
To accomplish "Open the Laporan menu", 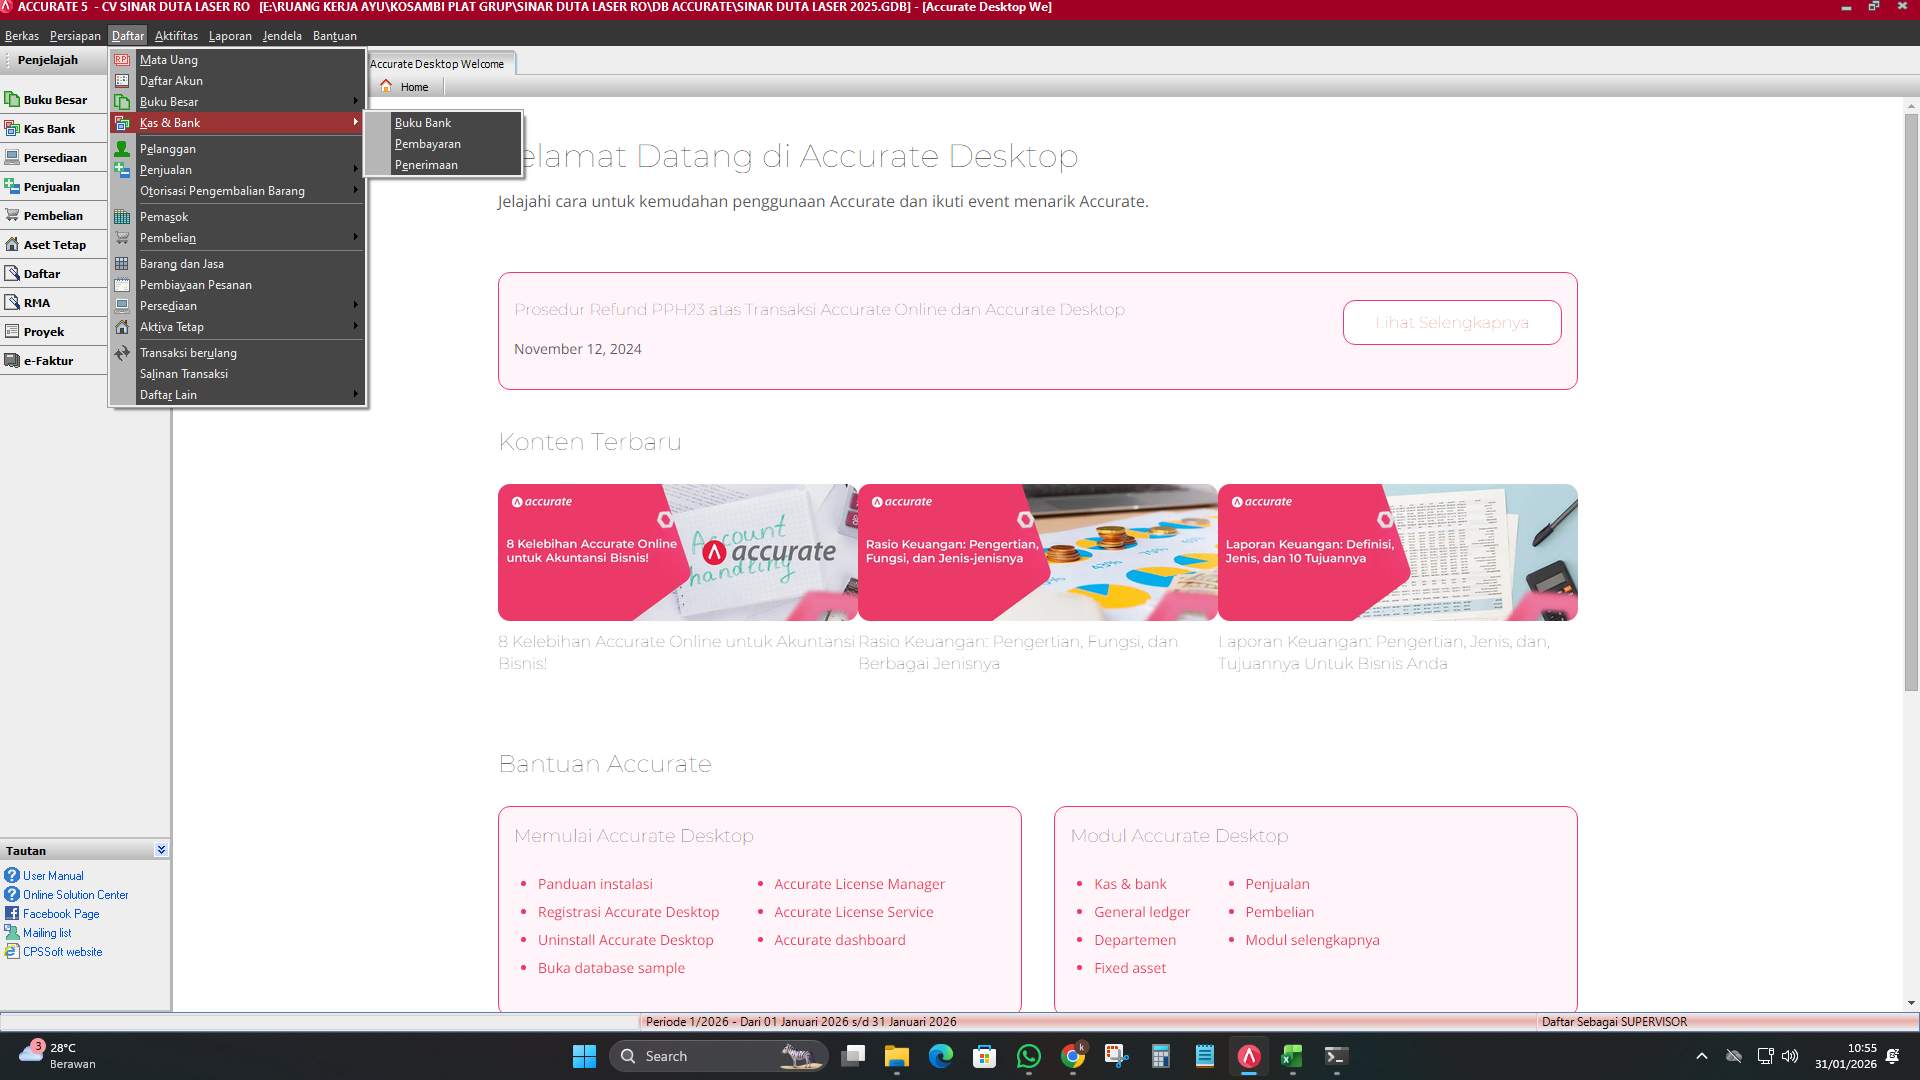I will [230, 35].
